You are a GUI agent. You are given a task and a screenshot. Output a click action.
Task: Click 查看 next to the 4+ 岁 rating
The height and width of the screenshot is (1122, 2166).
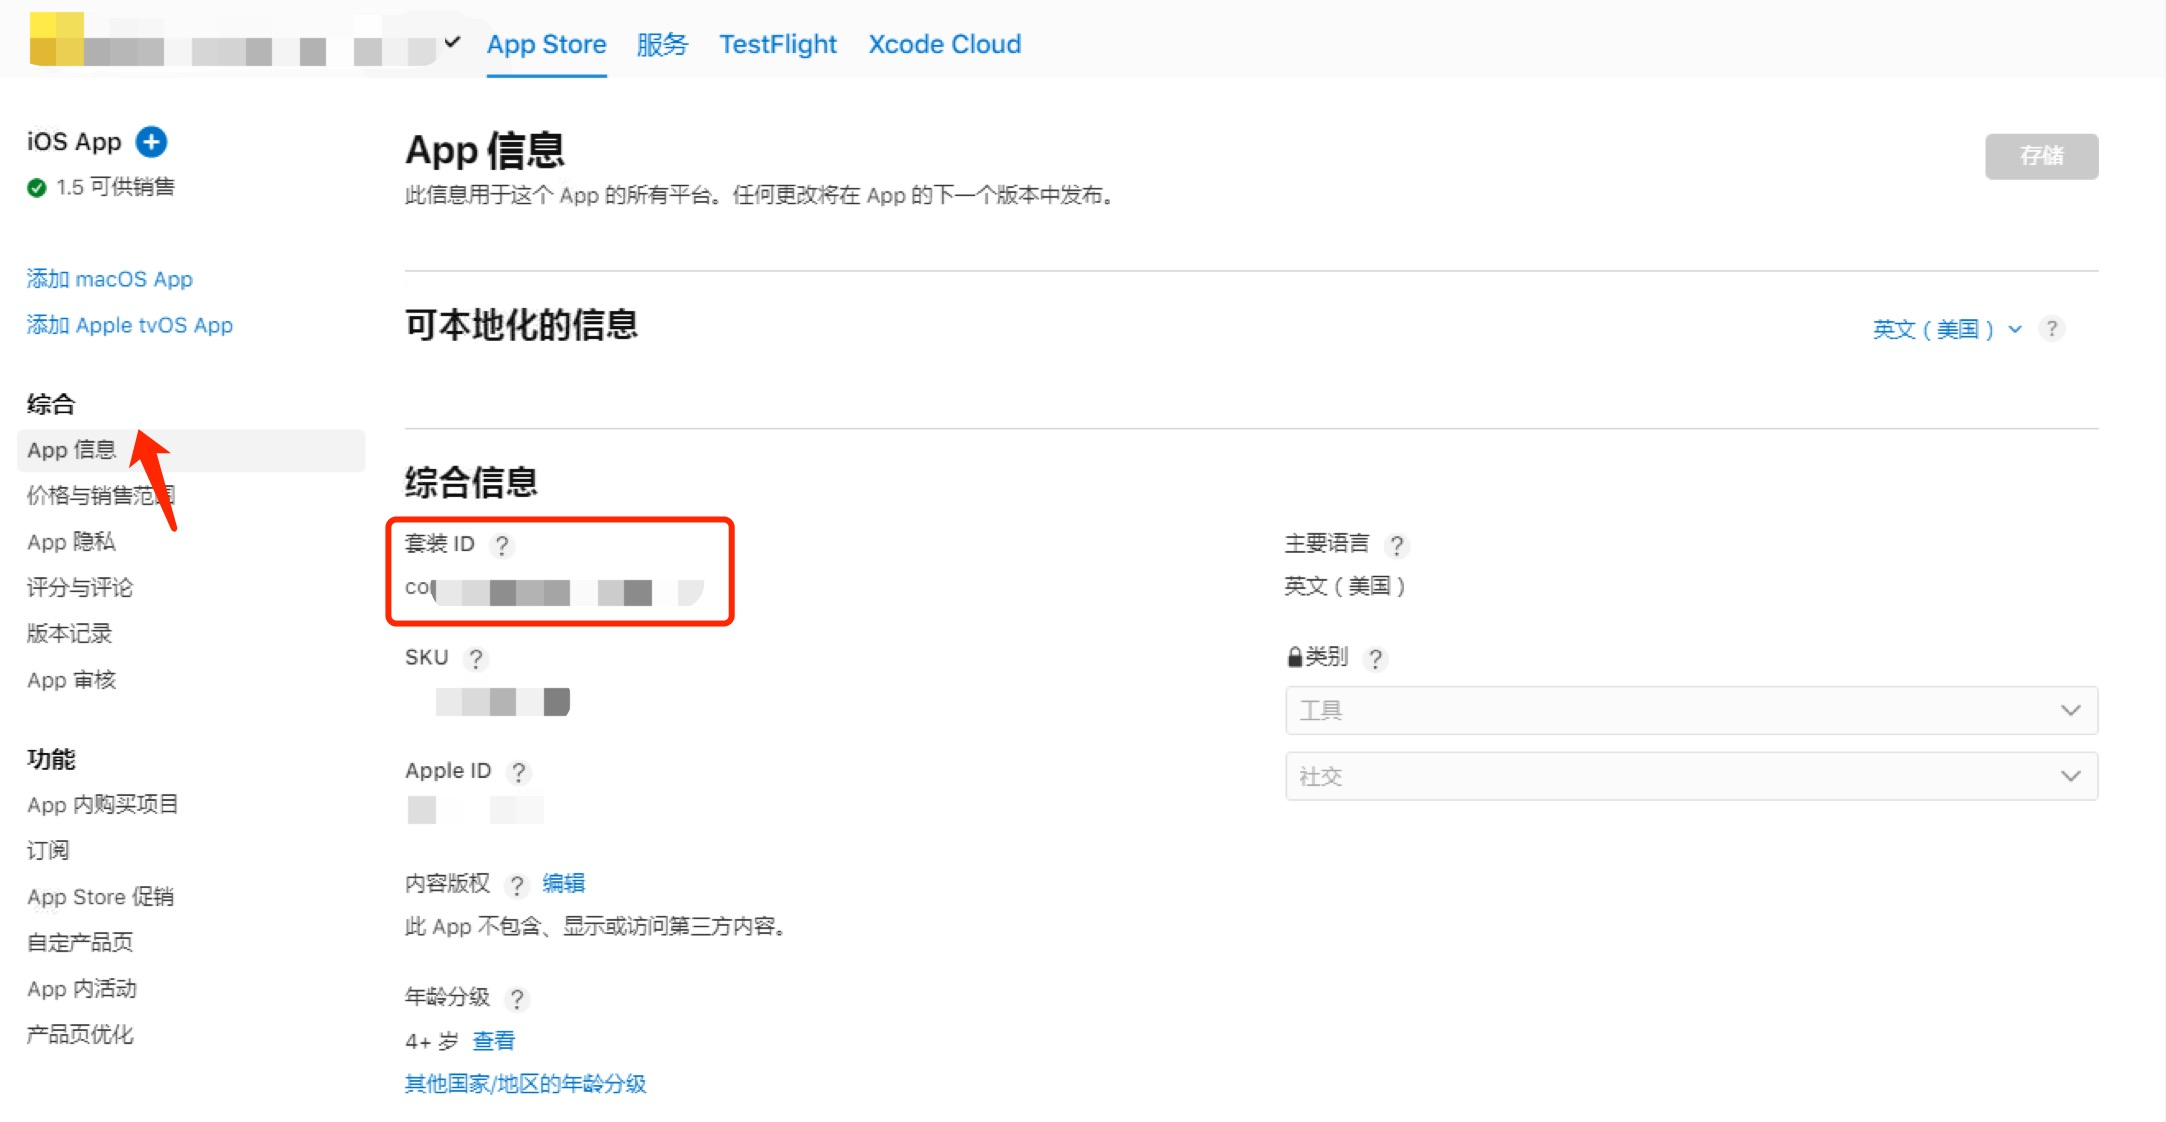(x=495, y=1040)
